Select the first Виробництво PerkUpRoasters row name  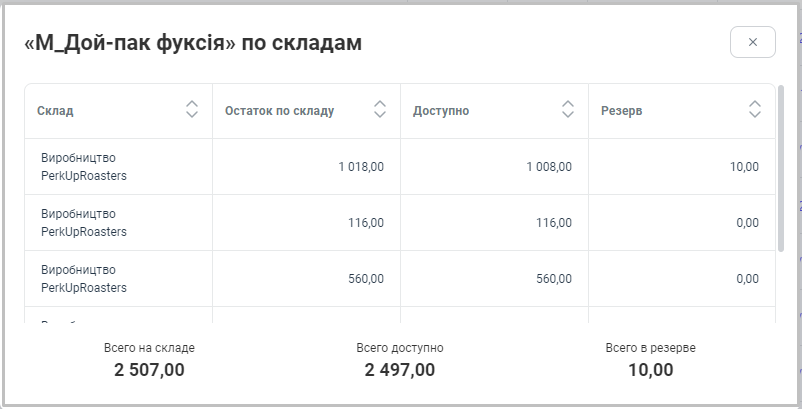(x=84, y=167)
